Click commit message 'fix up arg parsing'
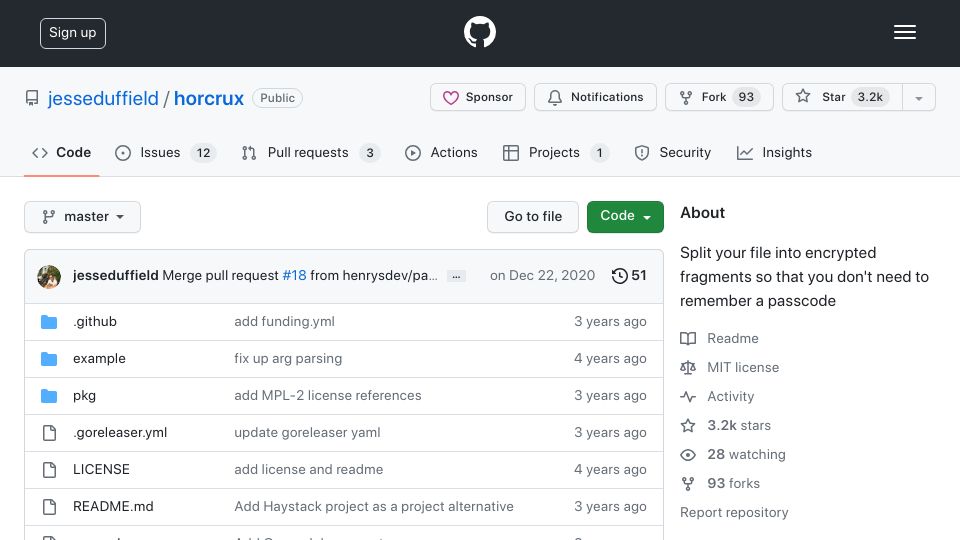The image size is (960, 540). pos(288,359)
